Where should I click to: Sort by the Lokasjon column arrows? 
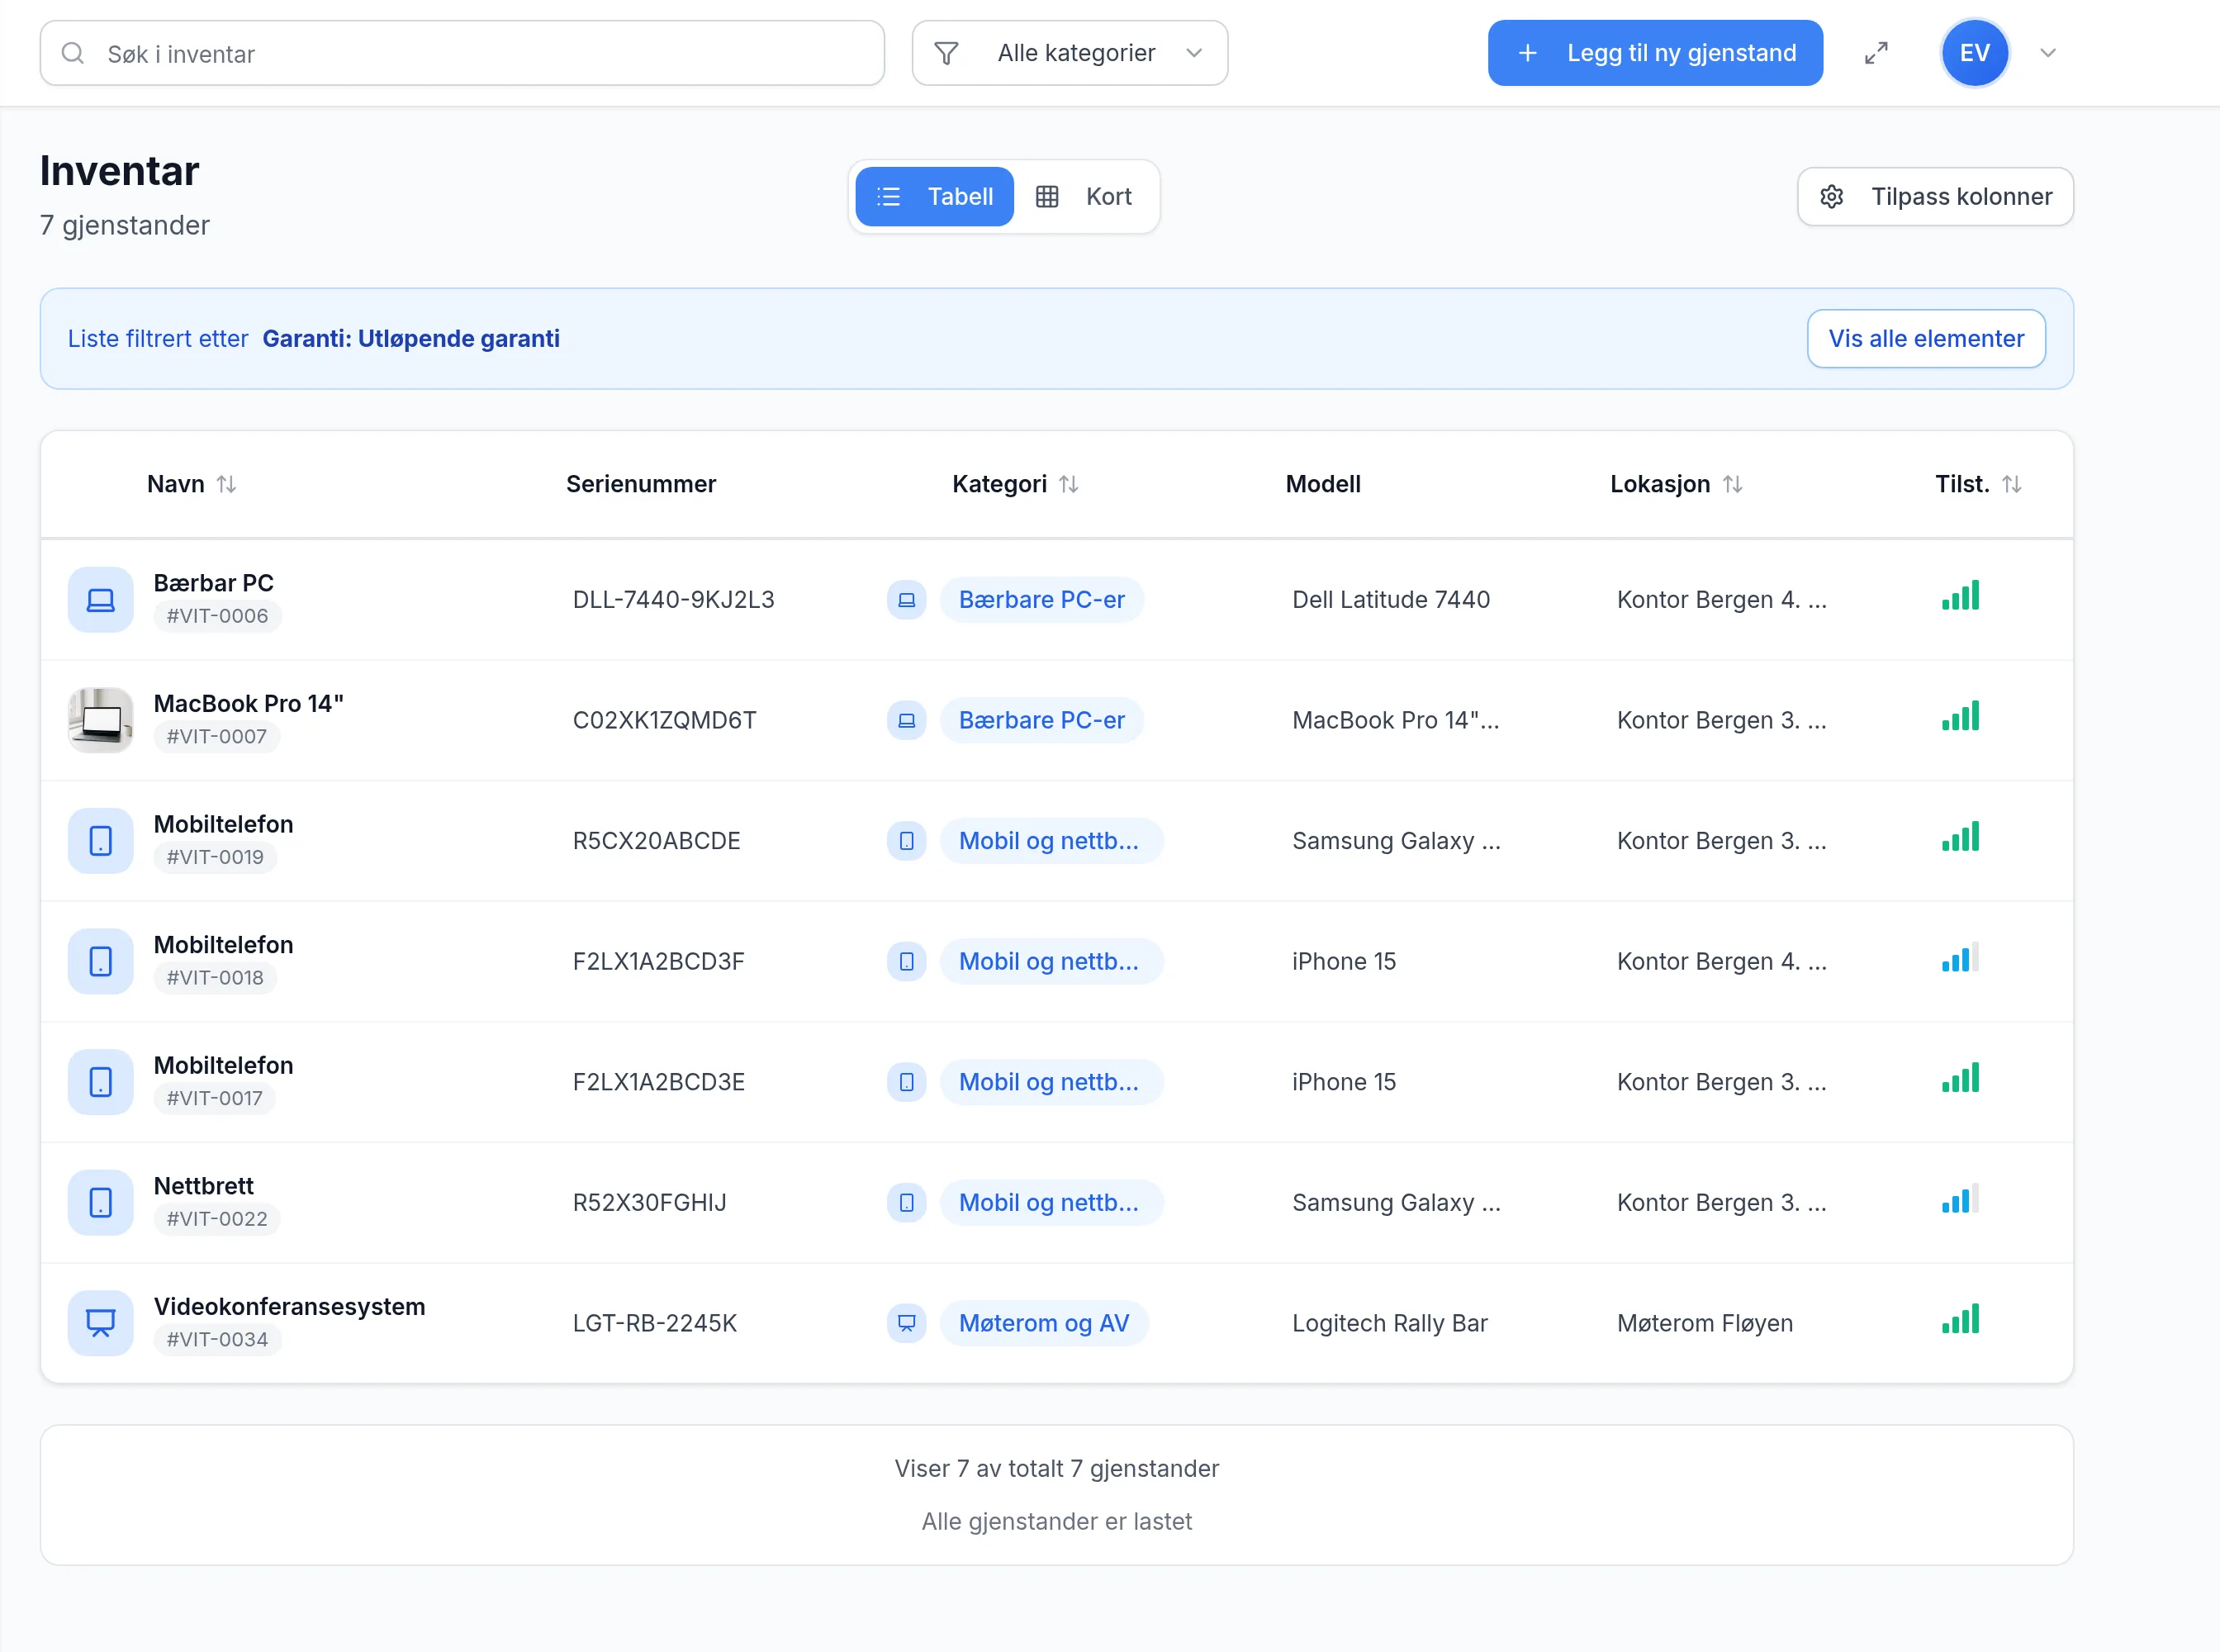1733,484
